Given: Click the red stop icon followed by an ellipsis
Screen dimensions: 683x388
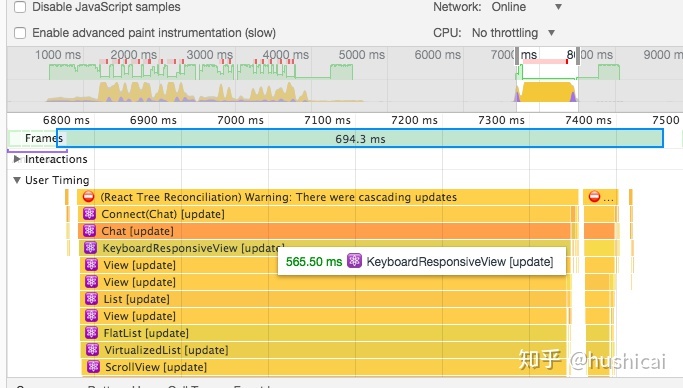Looking at the screenshot, I should coord(594,197).
